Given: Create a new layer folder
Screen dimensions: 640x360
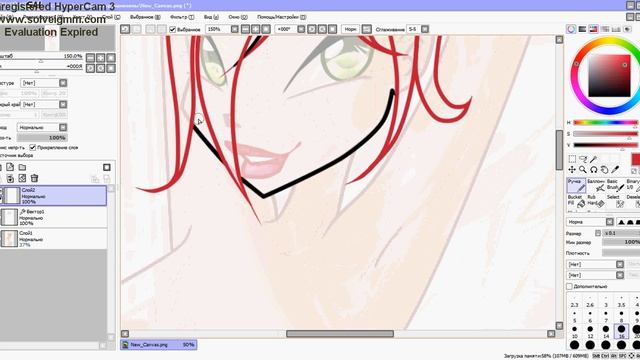Looking at the screenshot, I should click(22, 167).
